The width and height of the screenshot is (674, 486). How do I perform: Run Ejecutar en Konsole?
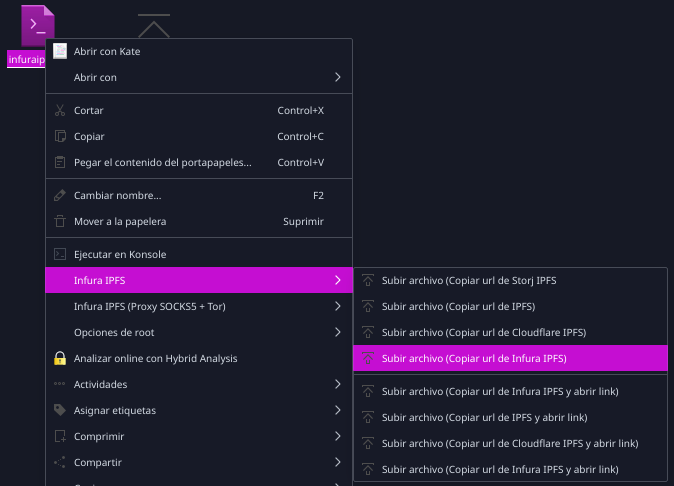[199, 254]
